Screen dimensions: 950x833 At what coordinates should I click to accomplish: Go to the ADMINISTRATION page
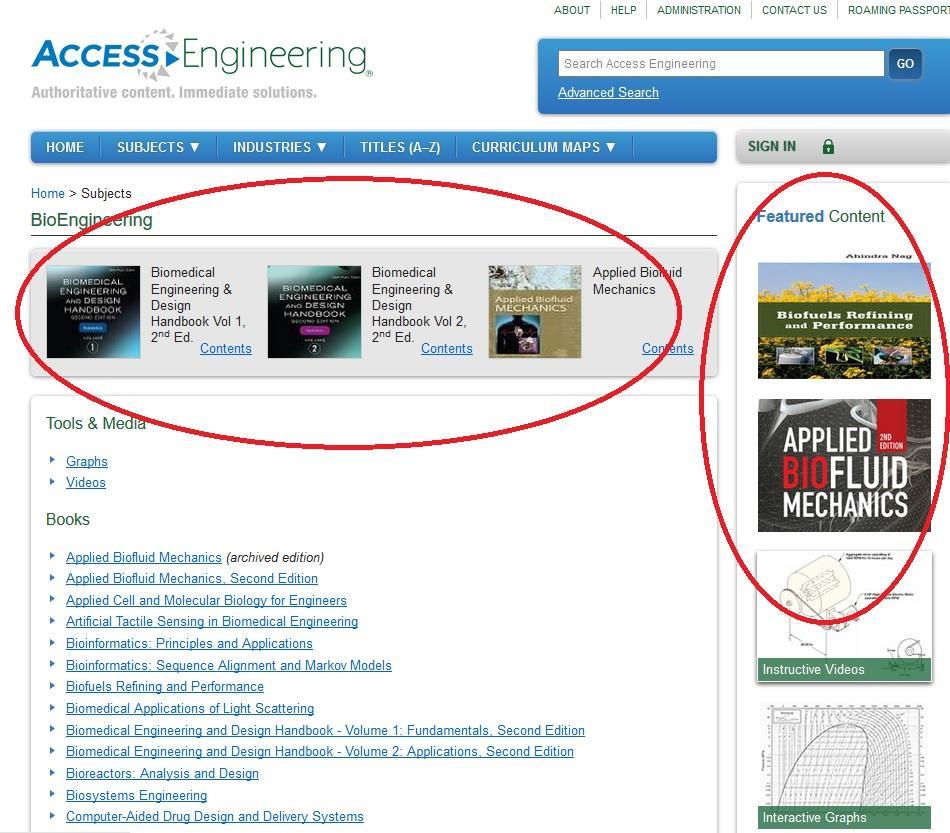pos(699,10)
